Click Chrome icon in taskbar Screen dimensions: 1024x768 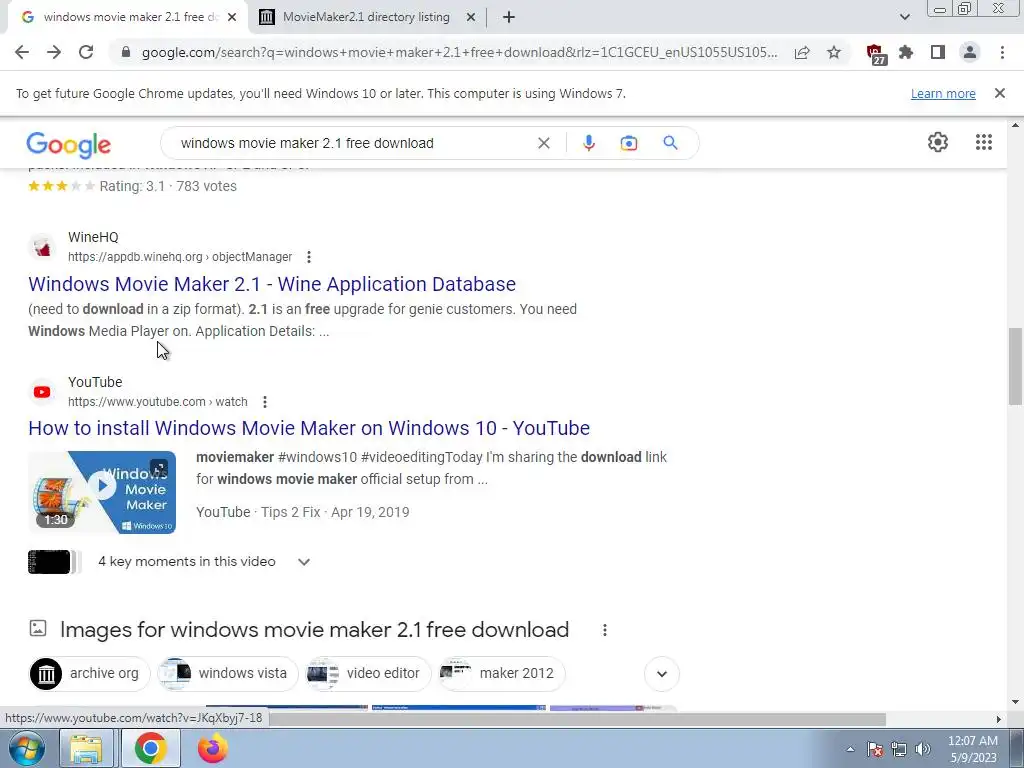tap(150, 748)
